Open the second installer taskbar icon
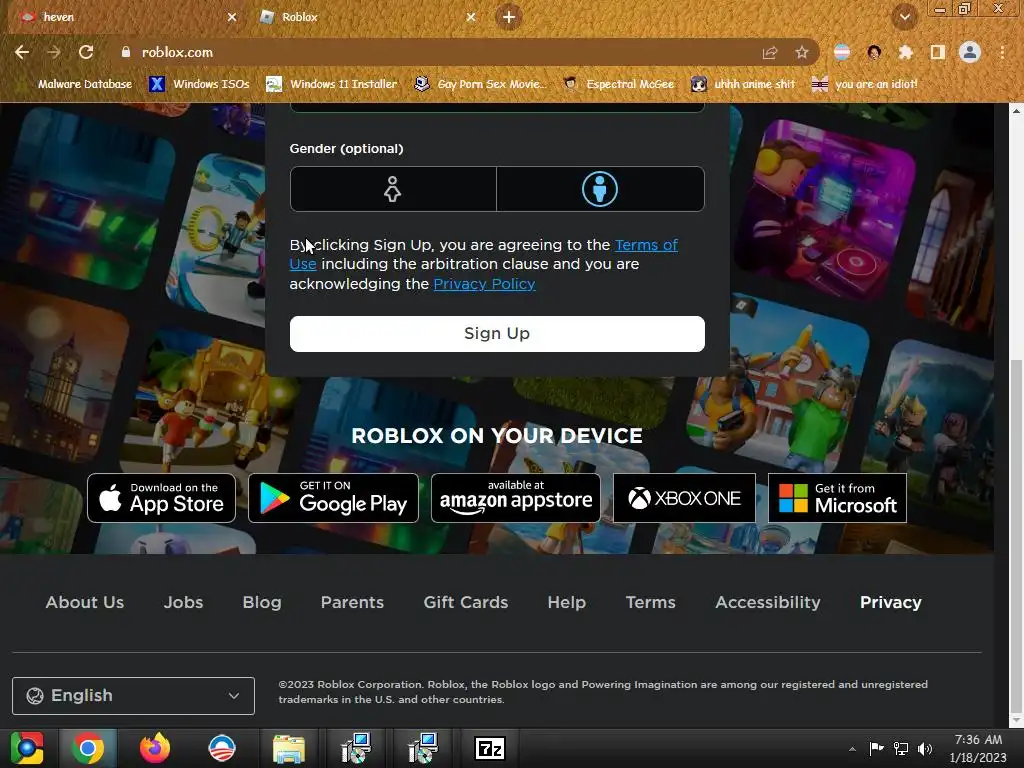The height and width of the screenshot is (768, 1024). pyautogui.click(x=423, y=748)
